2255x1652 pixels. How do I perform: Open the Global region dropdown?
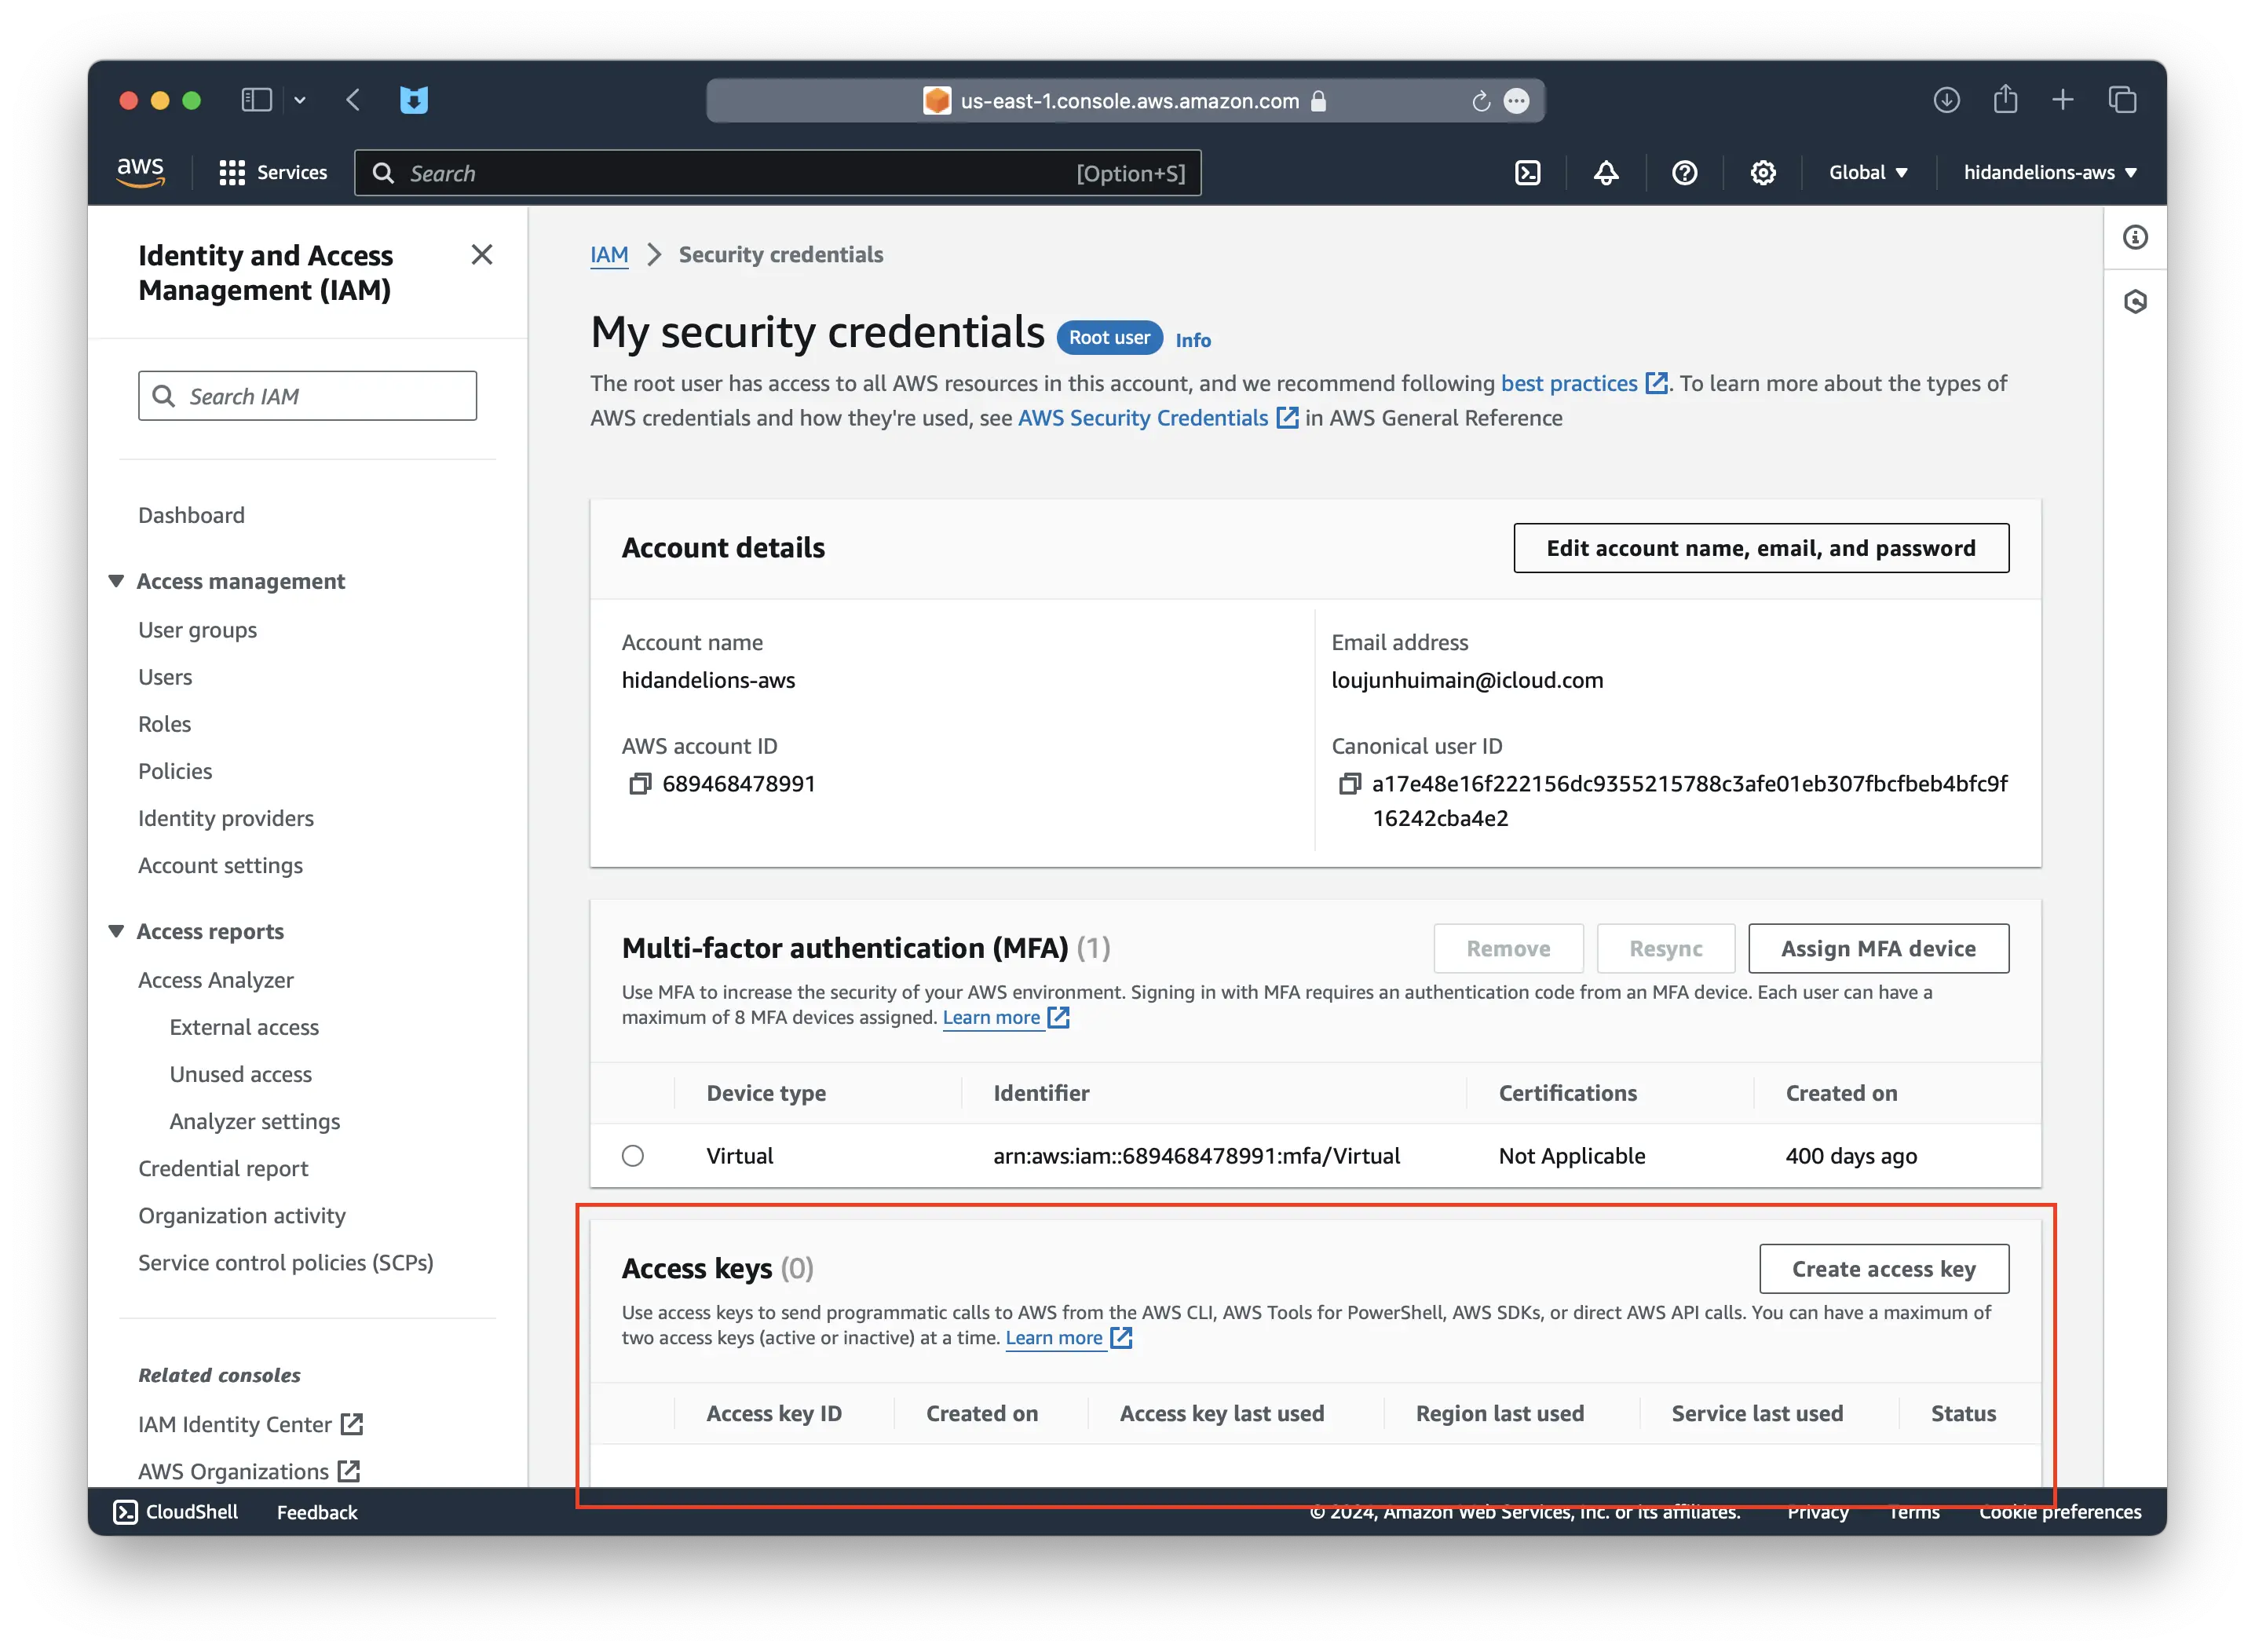click(x=1867, y=172)
